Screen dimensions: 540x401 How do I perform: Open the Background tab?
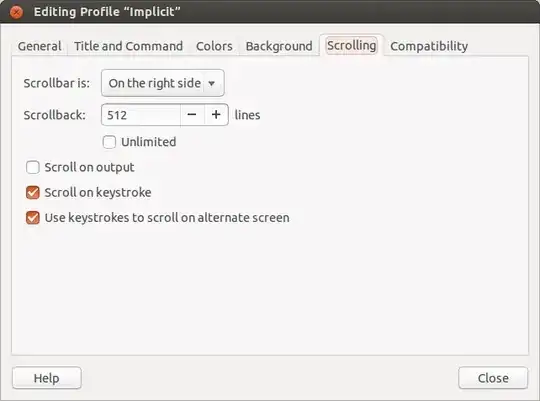point(279,46)
